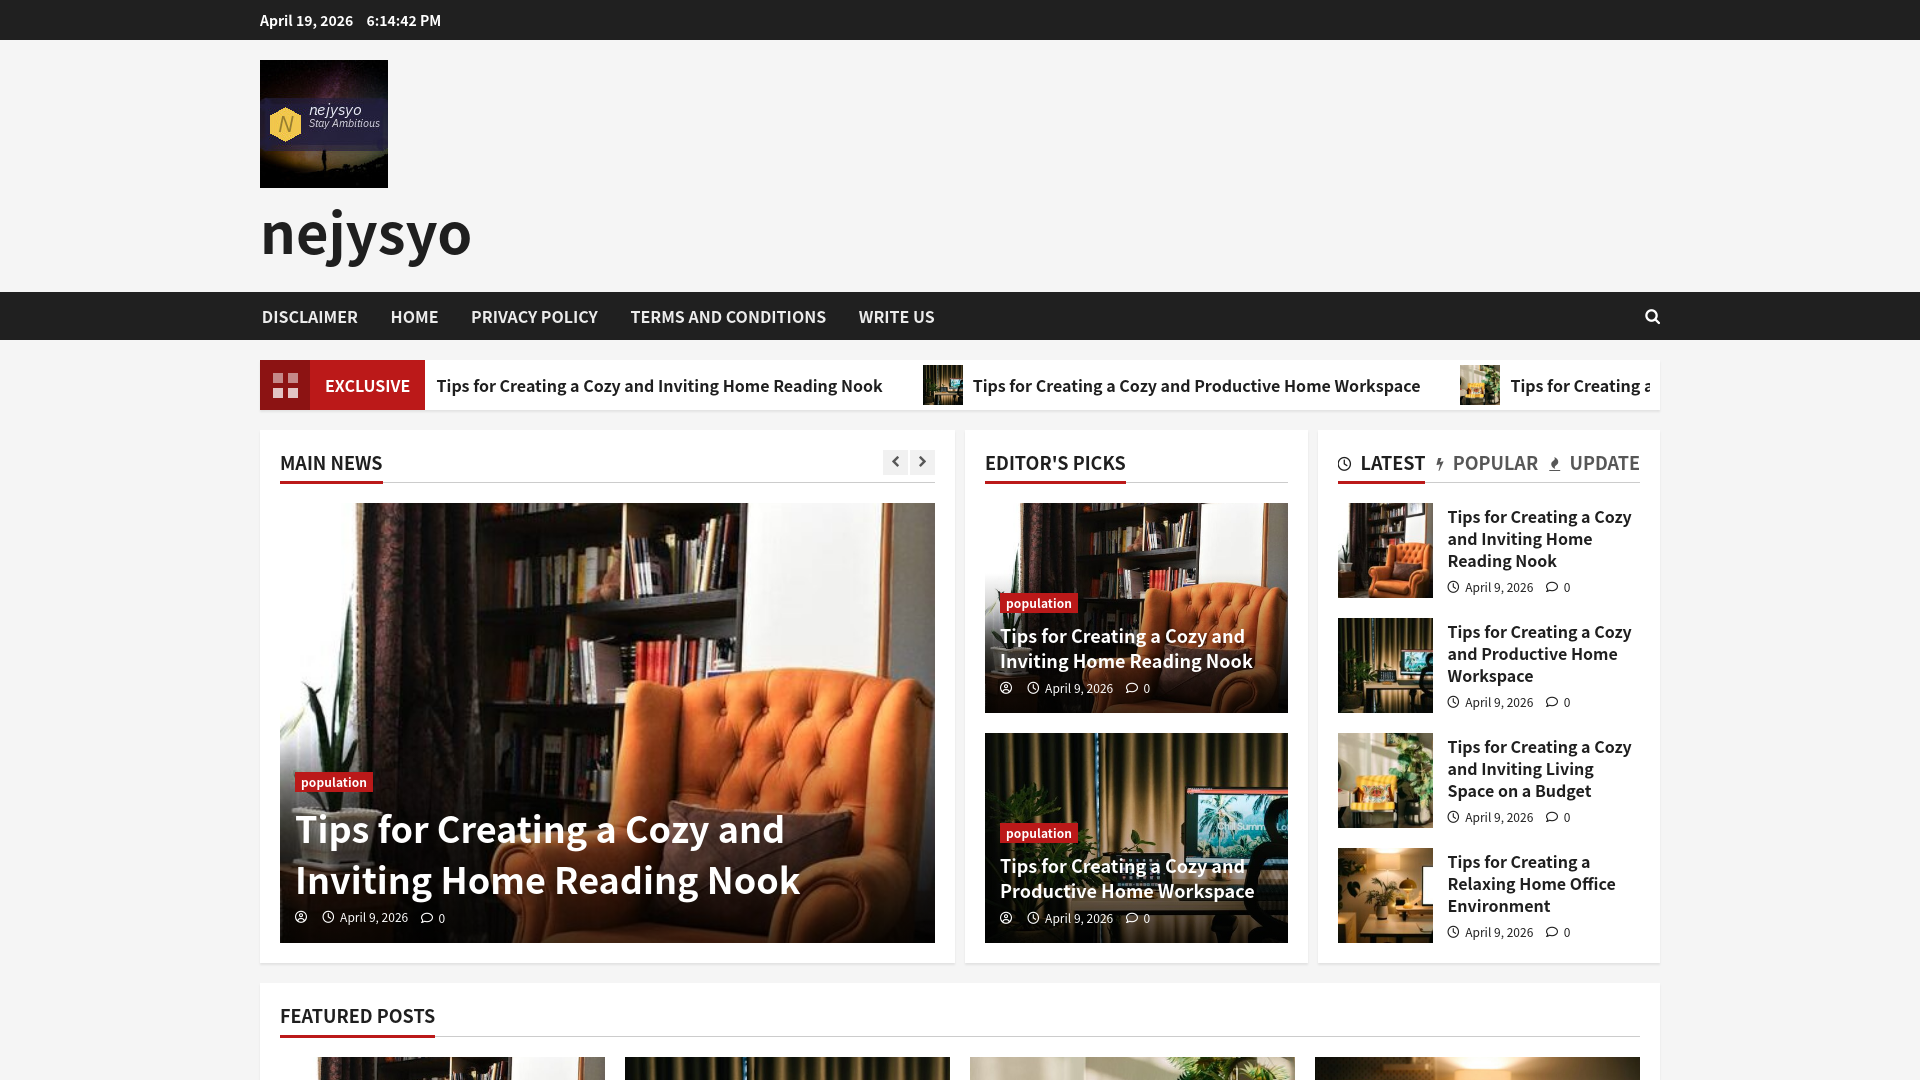Open Editor's Pick title Inviting Home Reading Nook
Screen dimensions: 1920x1080
click(1126, 648)
